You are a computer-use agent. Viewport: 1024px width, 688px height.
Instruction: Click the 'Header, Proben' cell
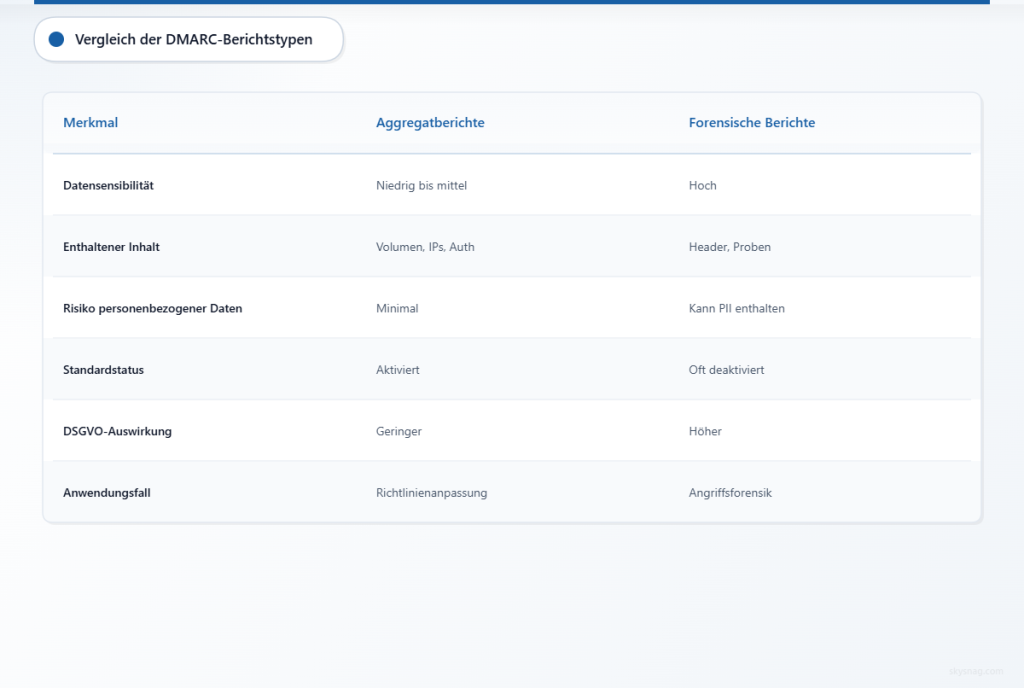[729, 247]
